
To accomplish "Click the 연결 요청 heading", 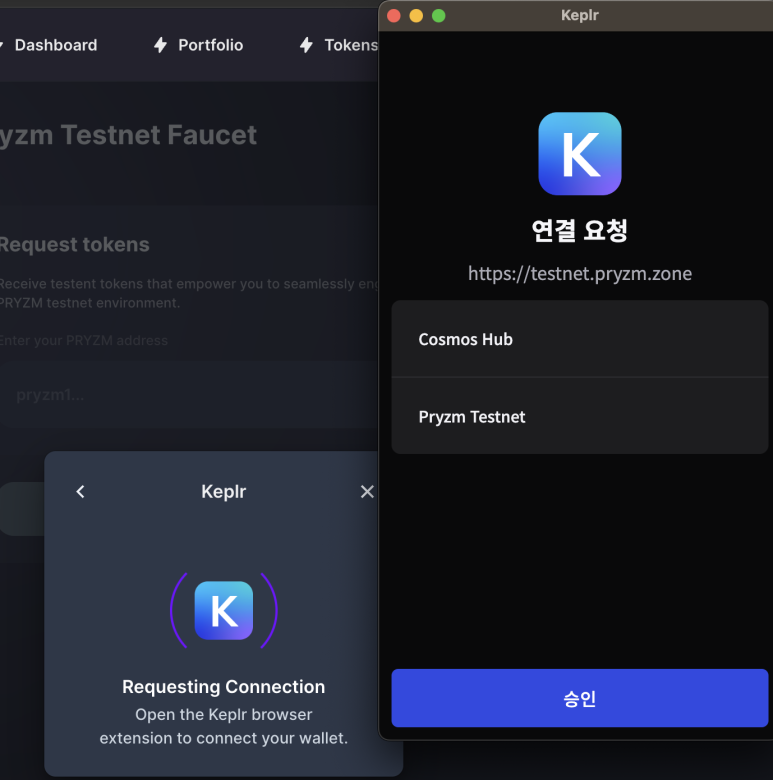I will [580, 230].
